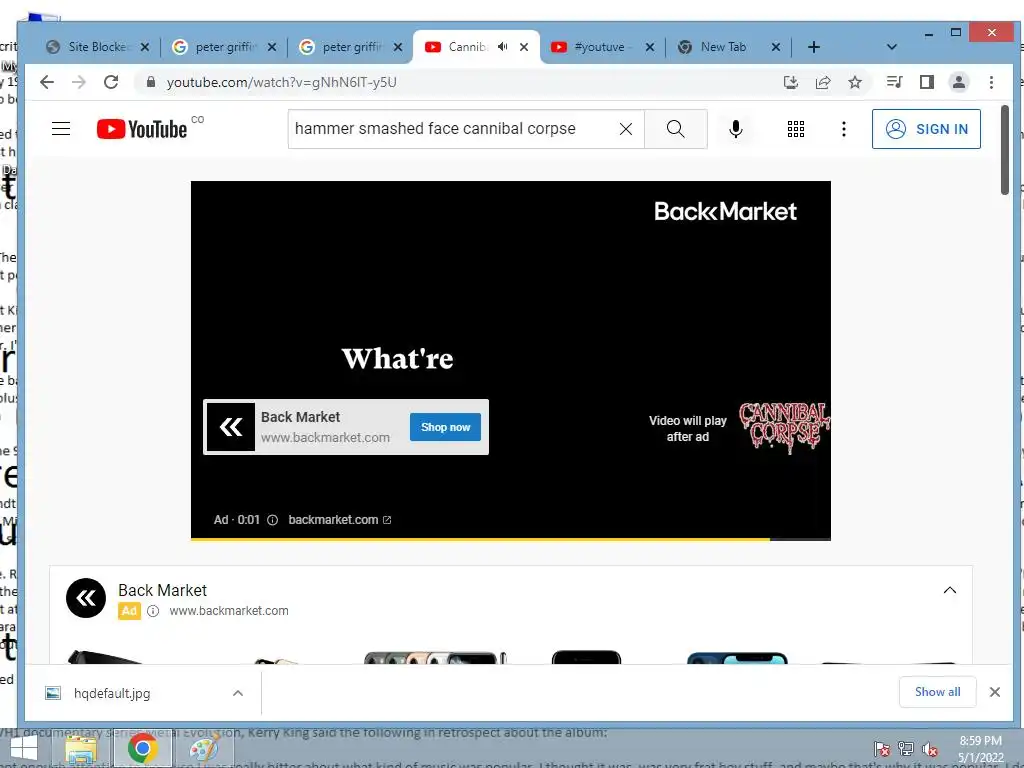
Task: Click the Shop now button
Action: coord(445,427)
